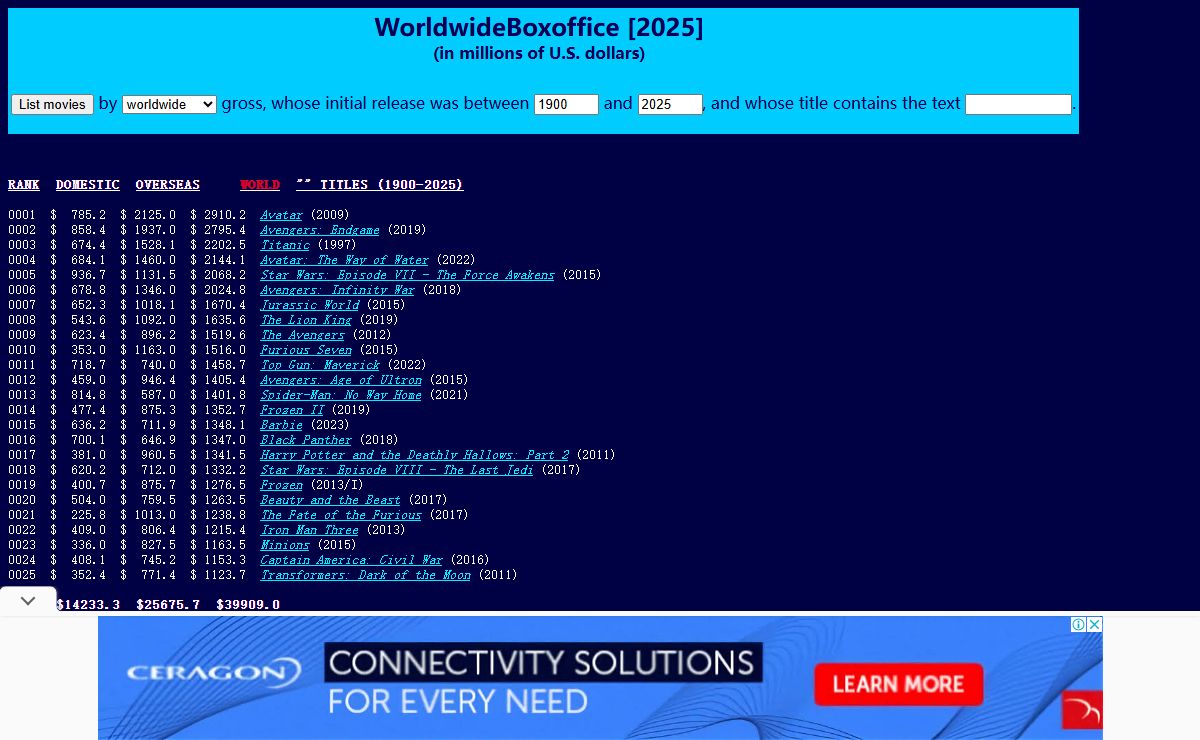Focus the start year field showing 1900
This screenshot has width=1200, height=740.
567,104
